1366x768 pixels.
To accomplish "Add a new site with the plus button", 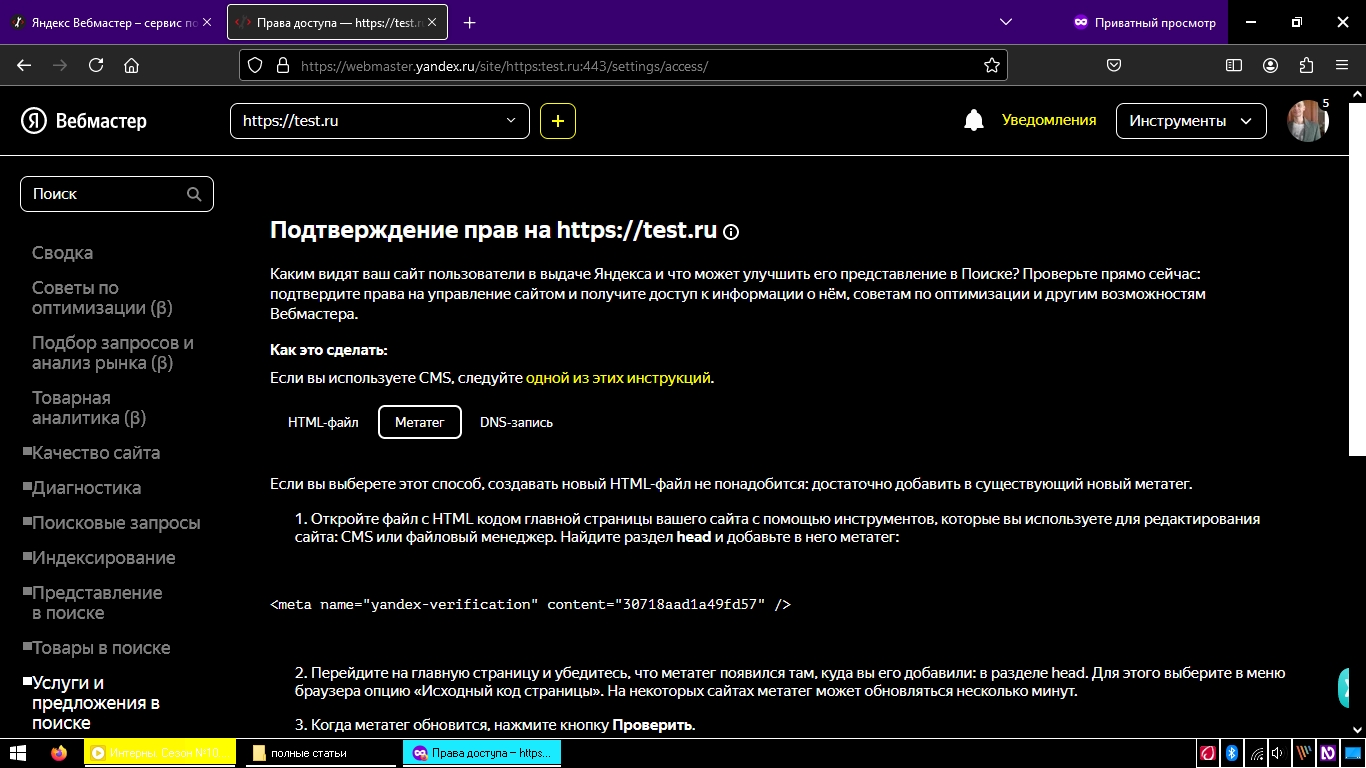I will tap(558, 121).
